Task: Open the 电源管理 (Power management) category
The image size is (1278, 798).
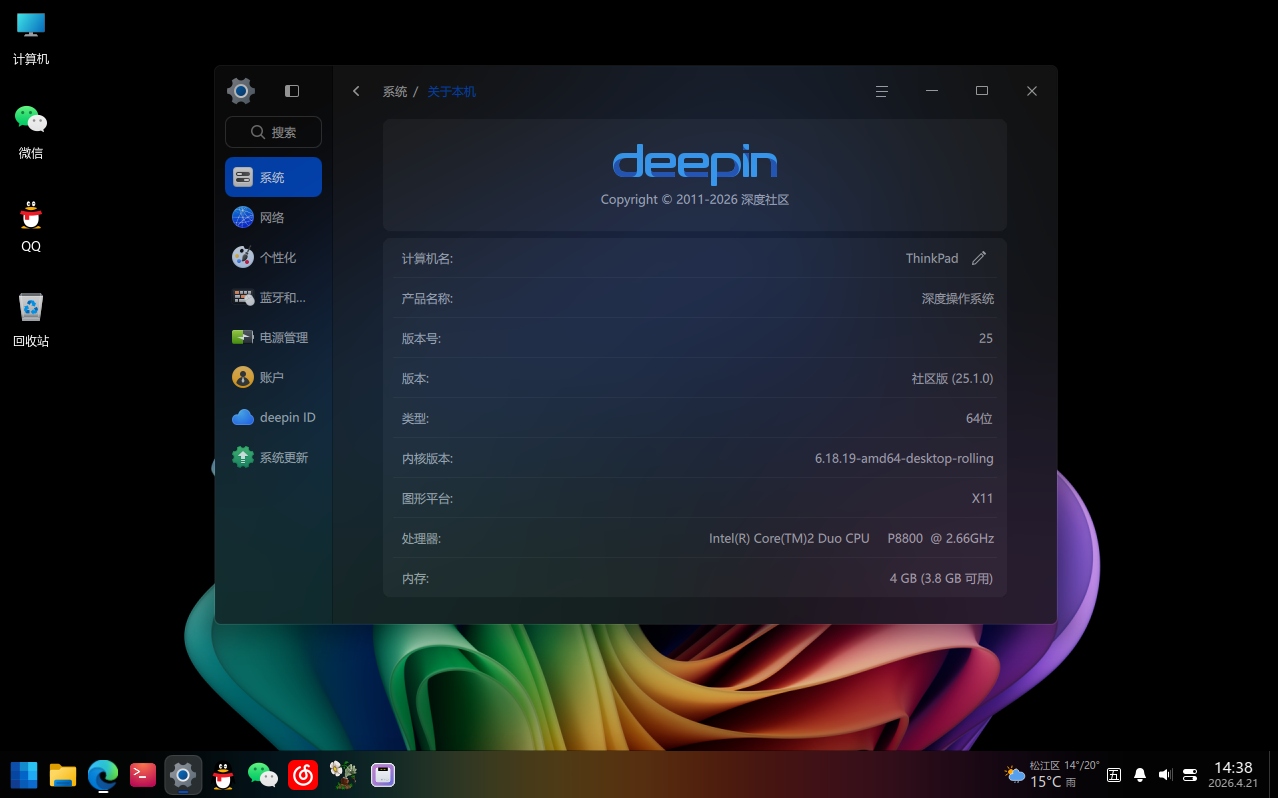Action: [273, 337]
